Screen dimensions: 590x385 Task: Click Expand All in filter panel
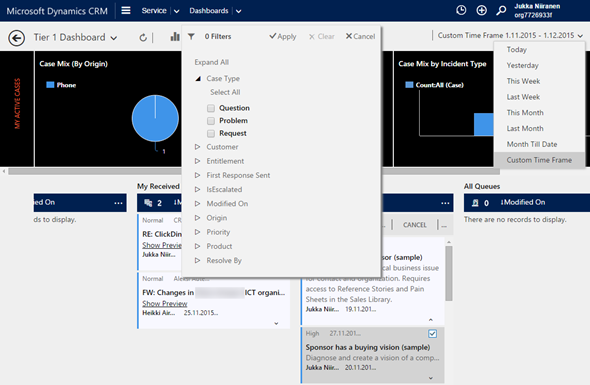[211, 62]
